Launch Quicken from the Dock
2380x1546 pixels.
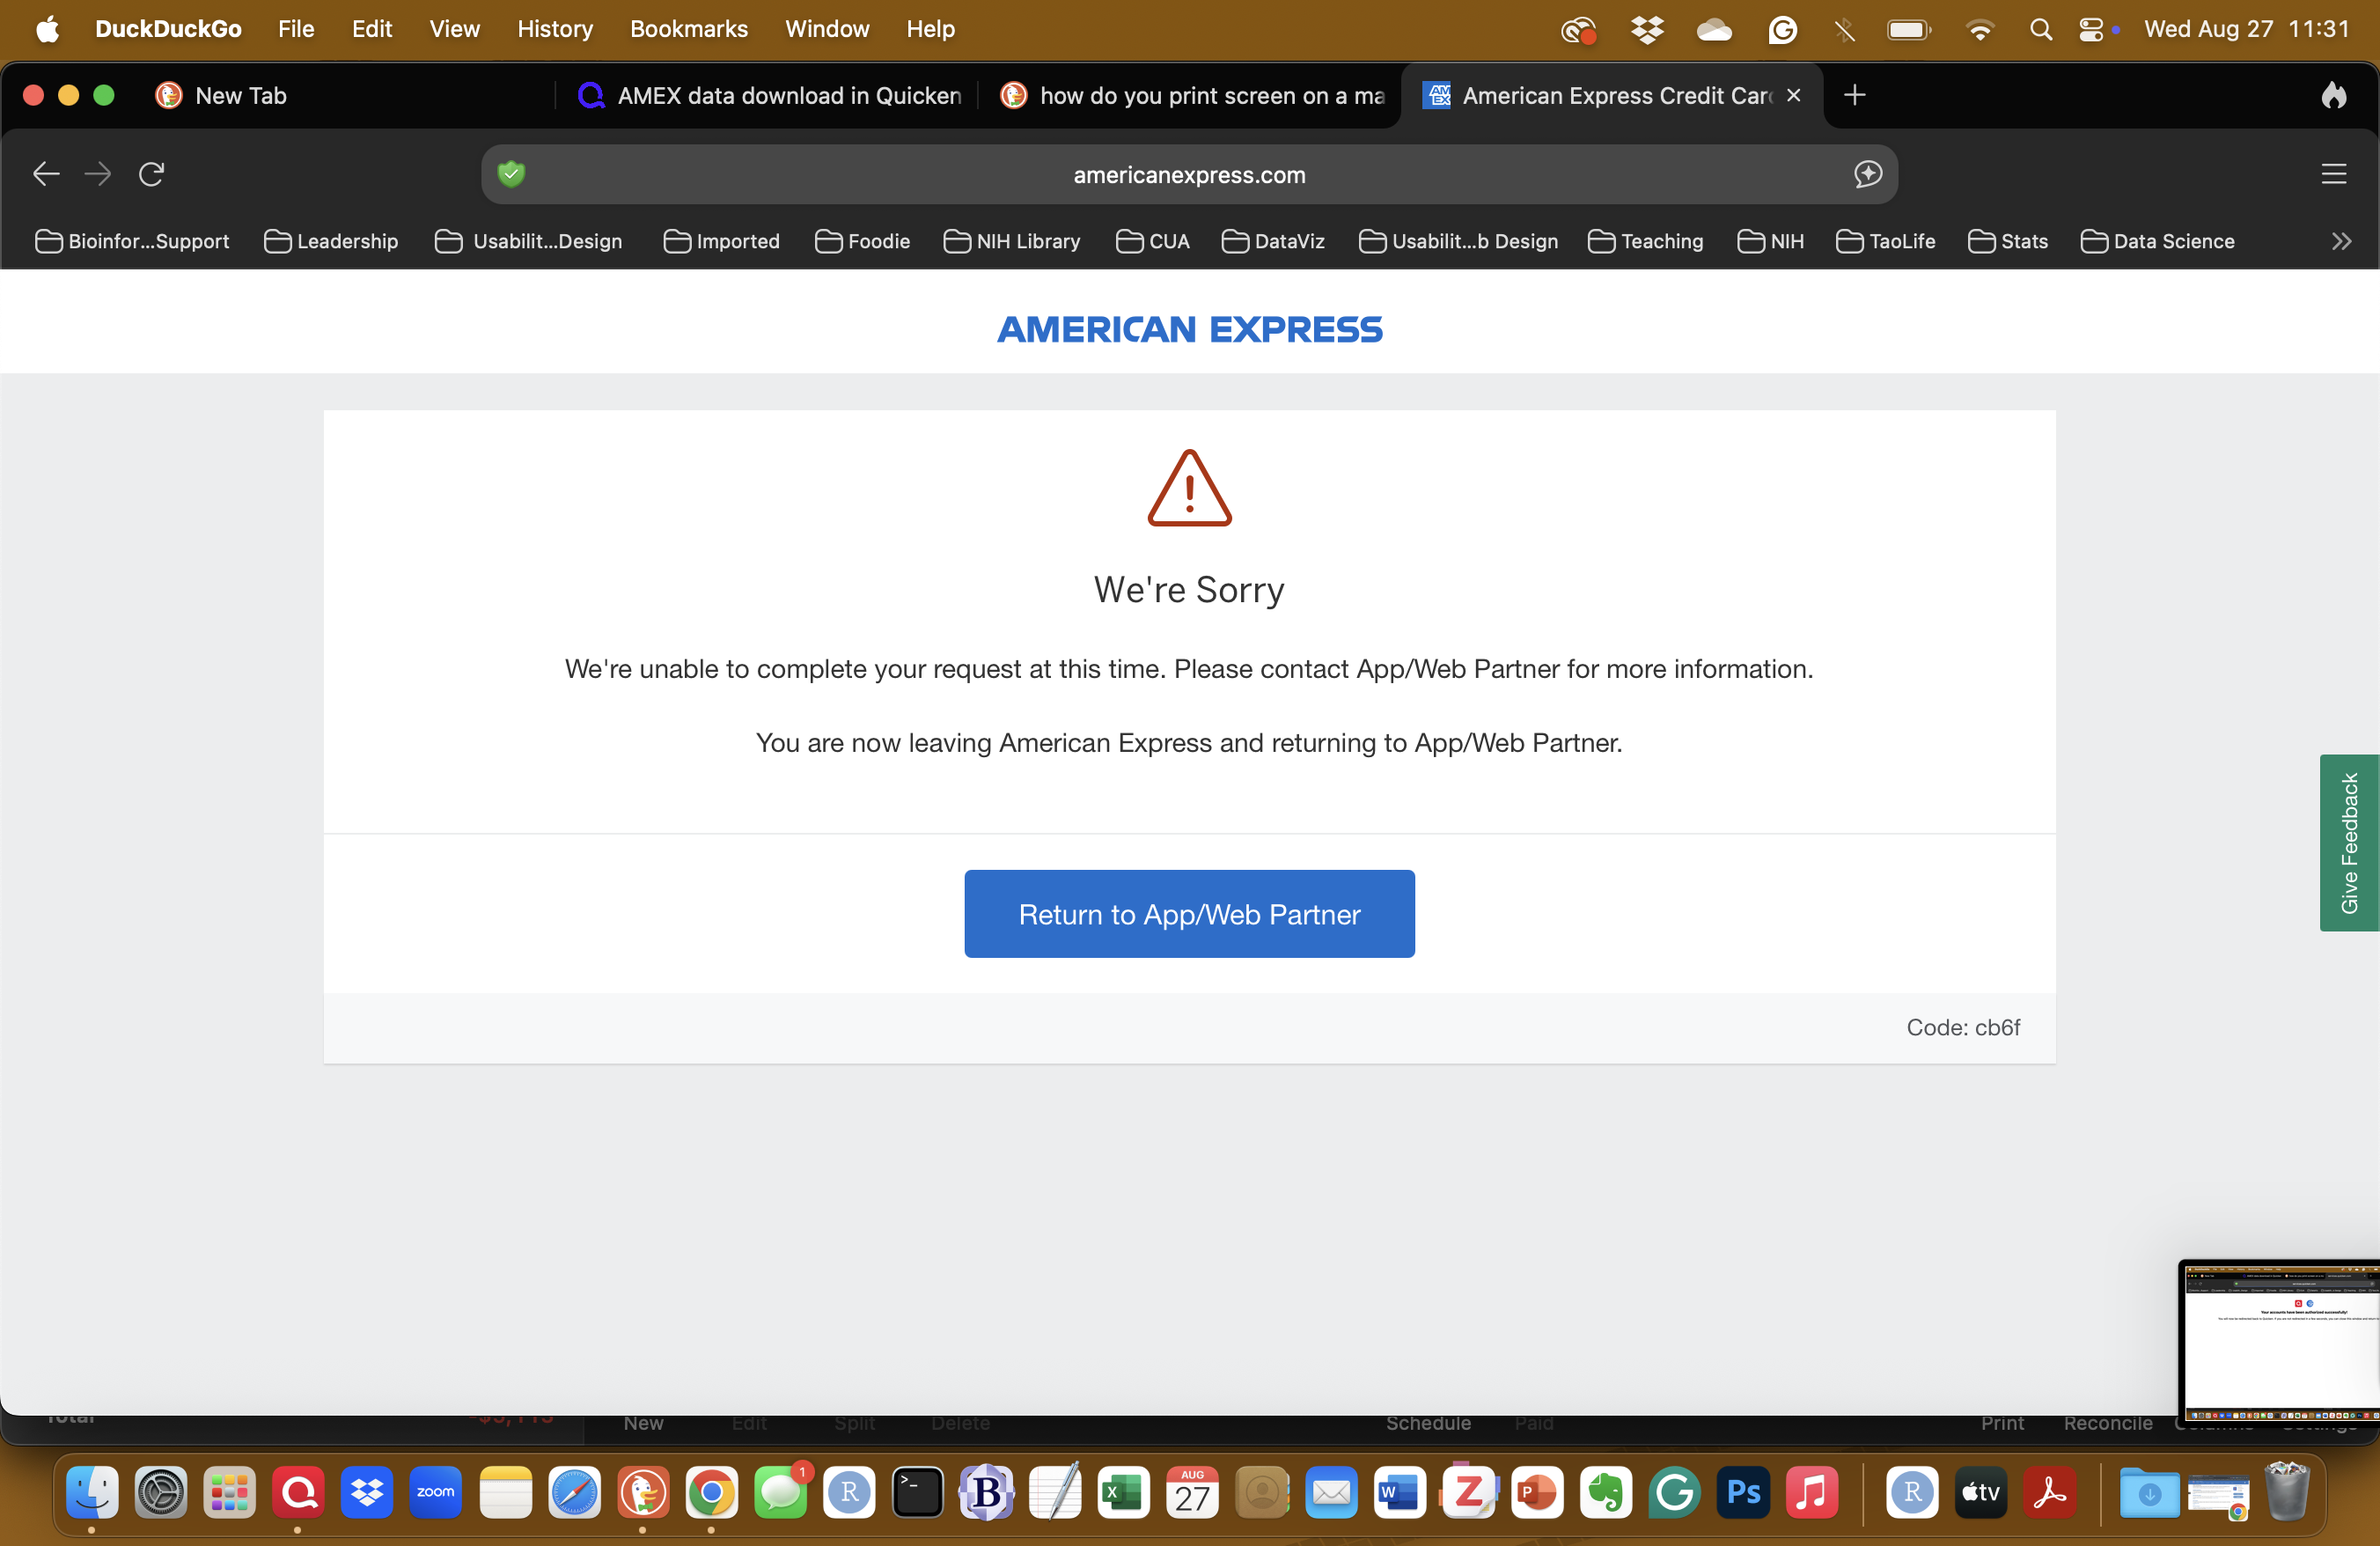coord(298,1492)
